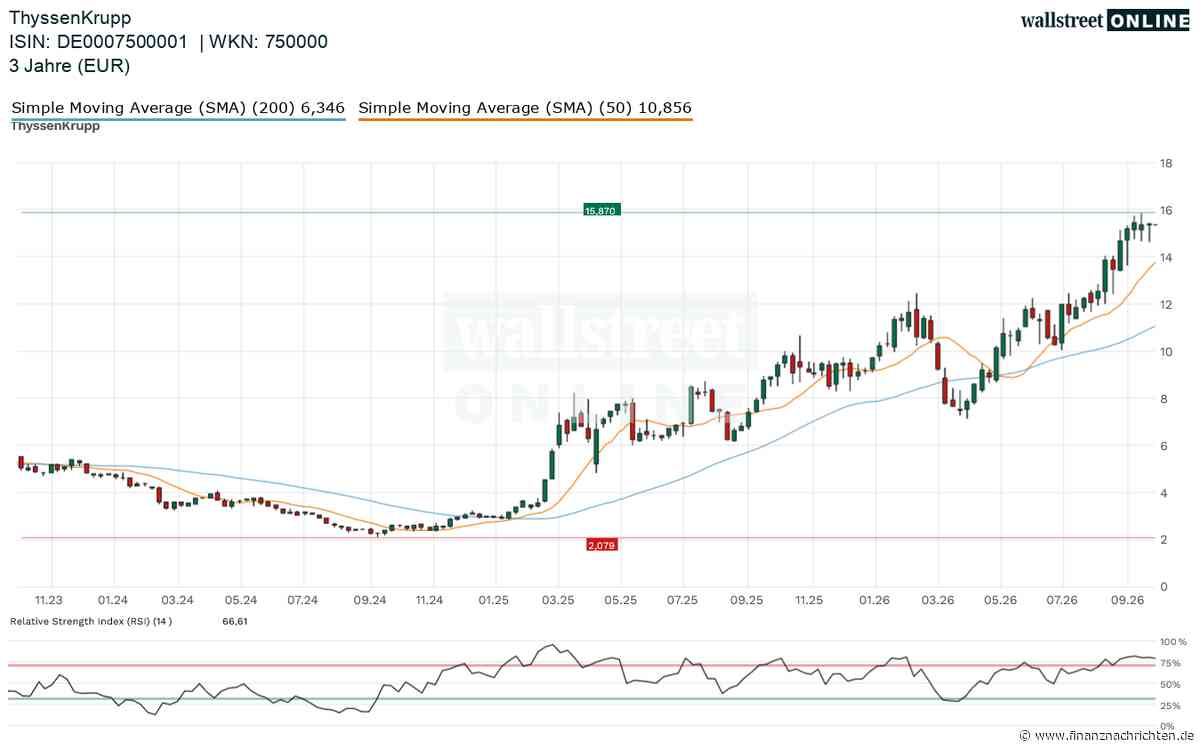This screenshot has width=1200, height=750.
Task: Click the price axis label 8
Action: 1163,398
